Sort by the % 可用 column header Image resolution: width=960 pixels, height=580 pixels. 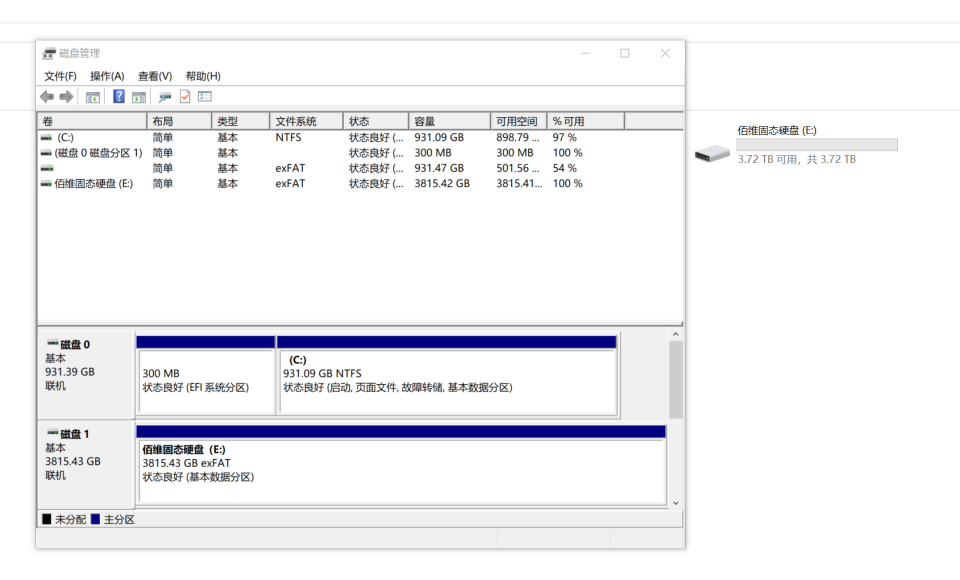[586, 121]
